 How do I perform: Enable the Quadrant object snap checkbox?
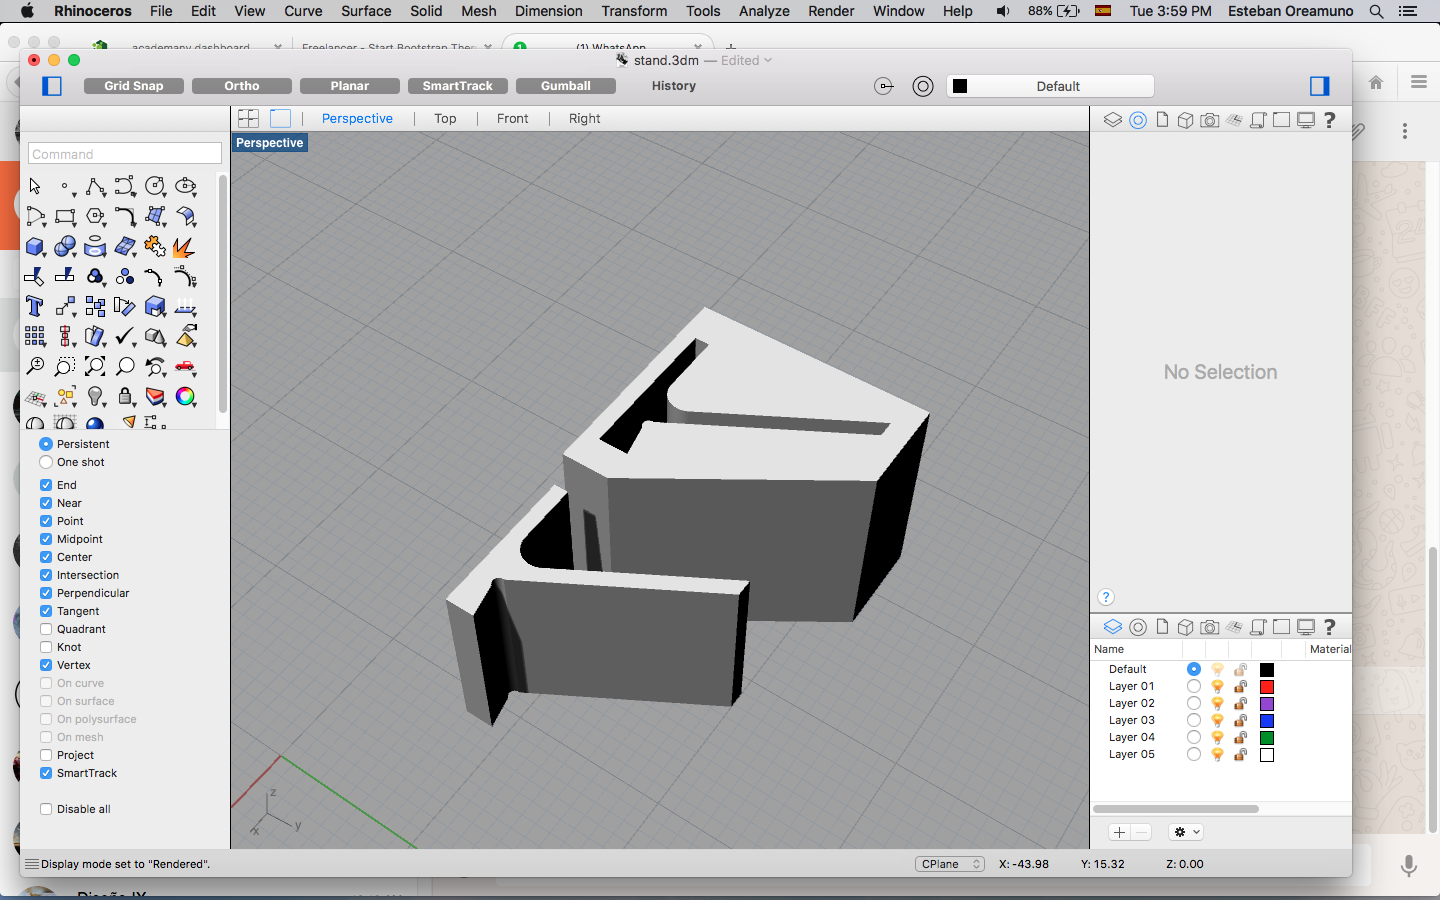coord(46,629)
